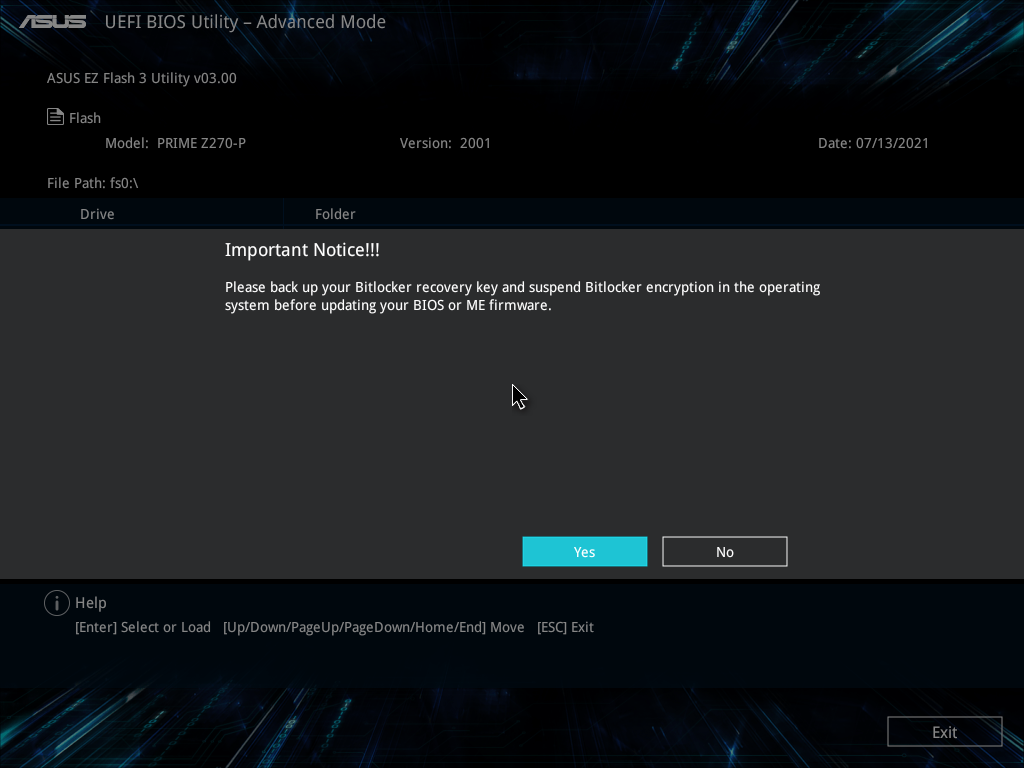Click the ASUS EZ Flash 3 Utility title
Screen dimensions: 1024x768
pyautogui.click(x=142, y=78)
